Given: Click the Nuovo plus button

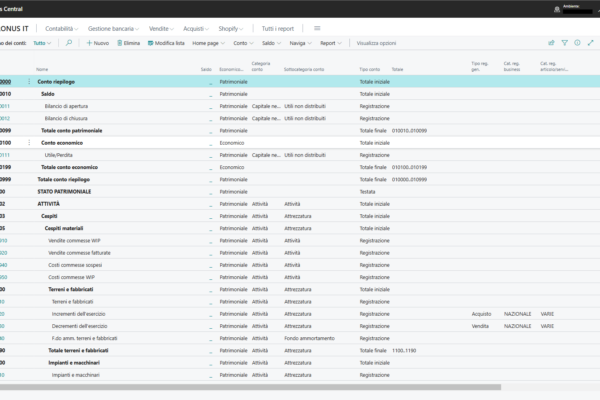Looking at the screenshot, I should click(96, 43).
